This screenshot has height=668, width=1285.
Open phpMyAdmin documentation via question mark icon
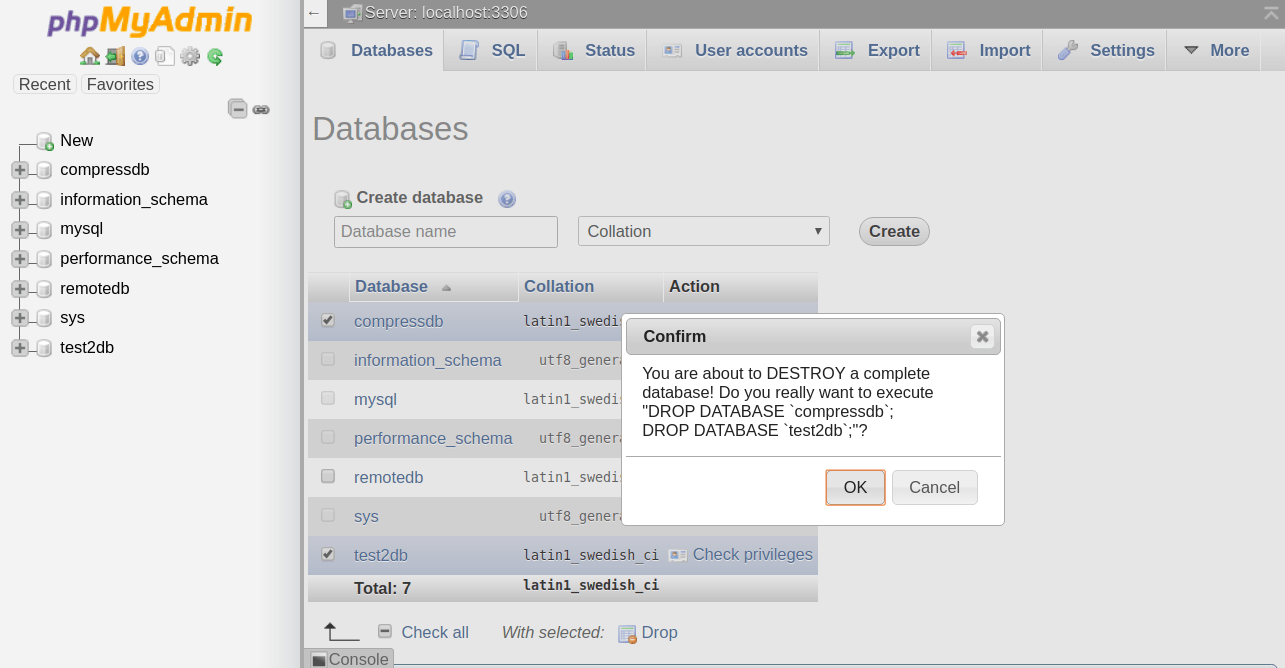[x=140, y=57]
